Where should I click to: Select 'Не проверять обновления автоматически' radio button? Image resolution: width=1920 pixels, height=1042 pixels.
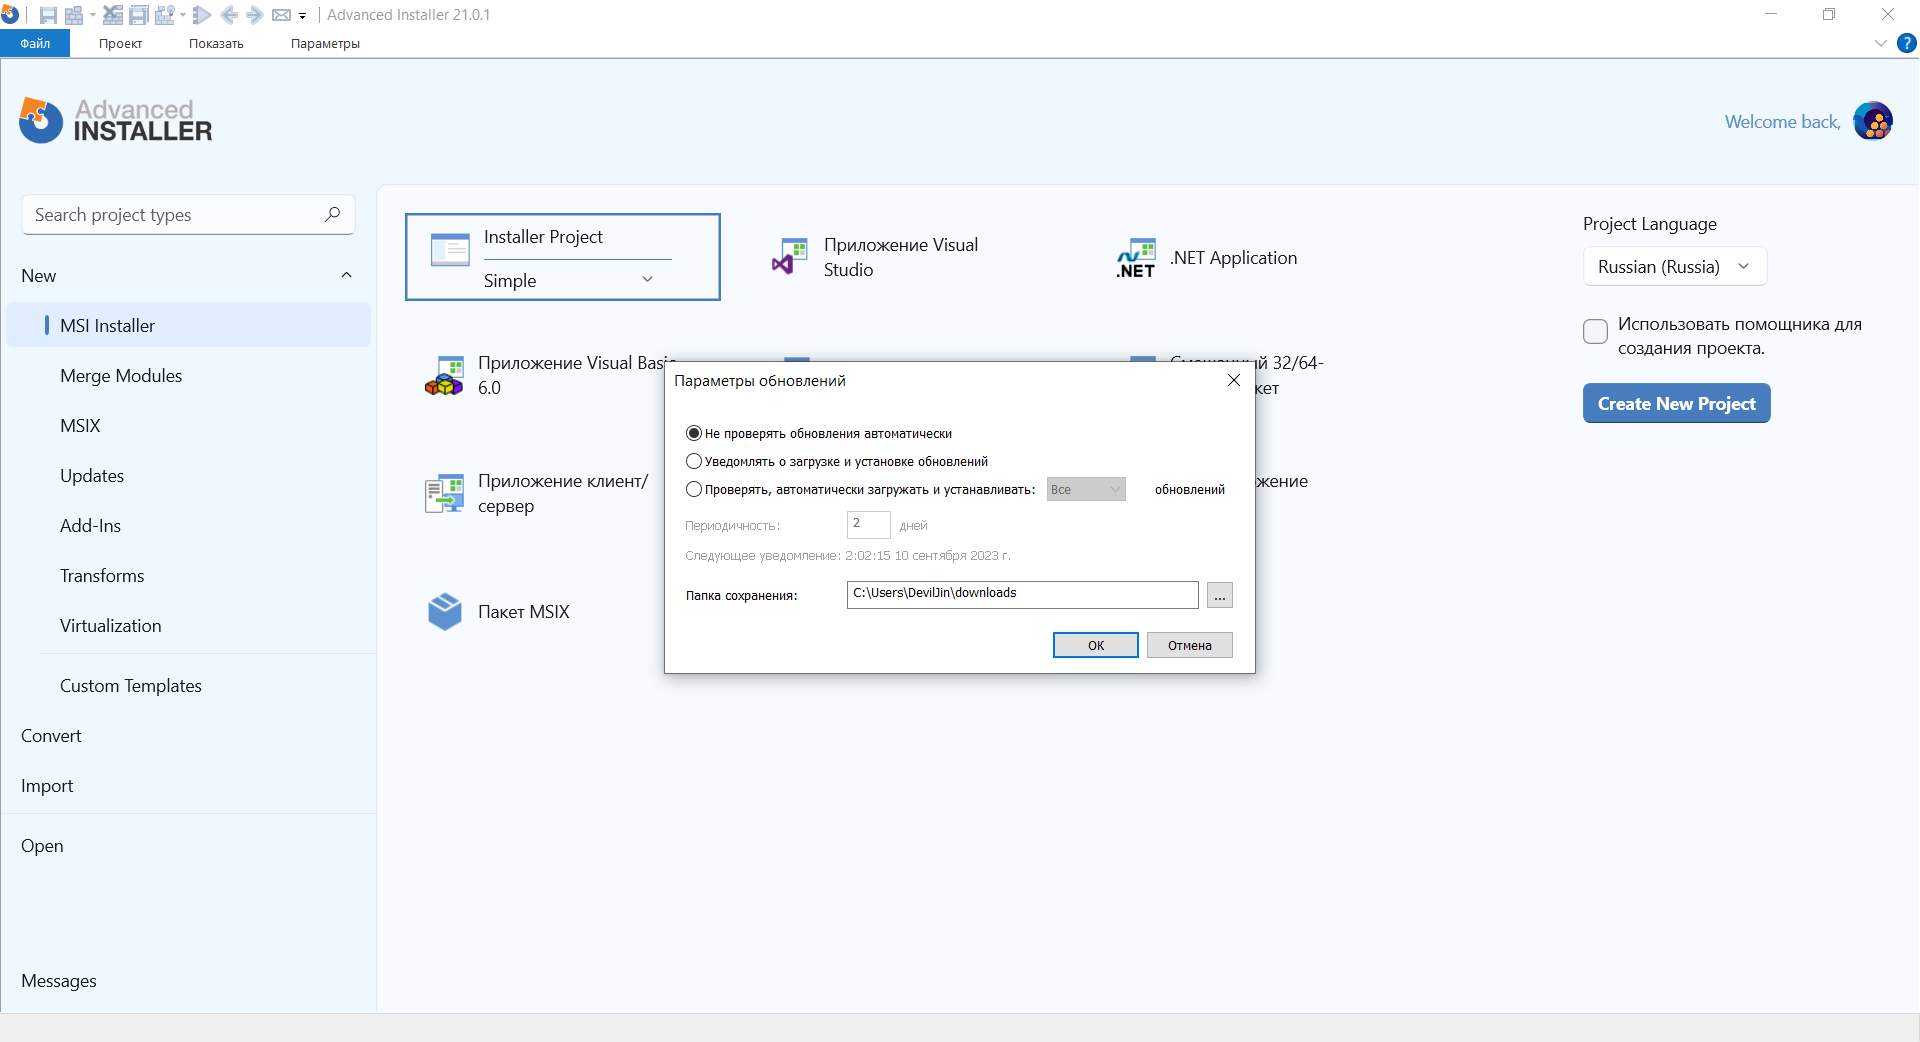pos(694,433)
